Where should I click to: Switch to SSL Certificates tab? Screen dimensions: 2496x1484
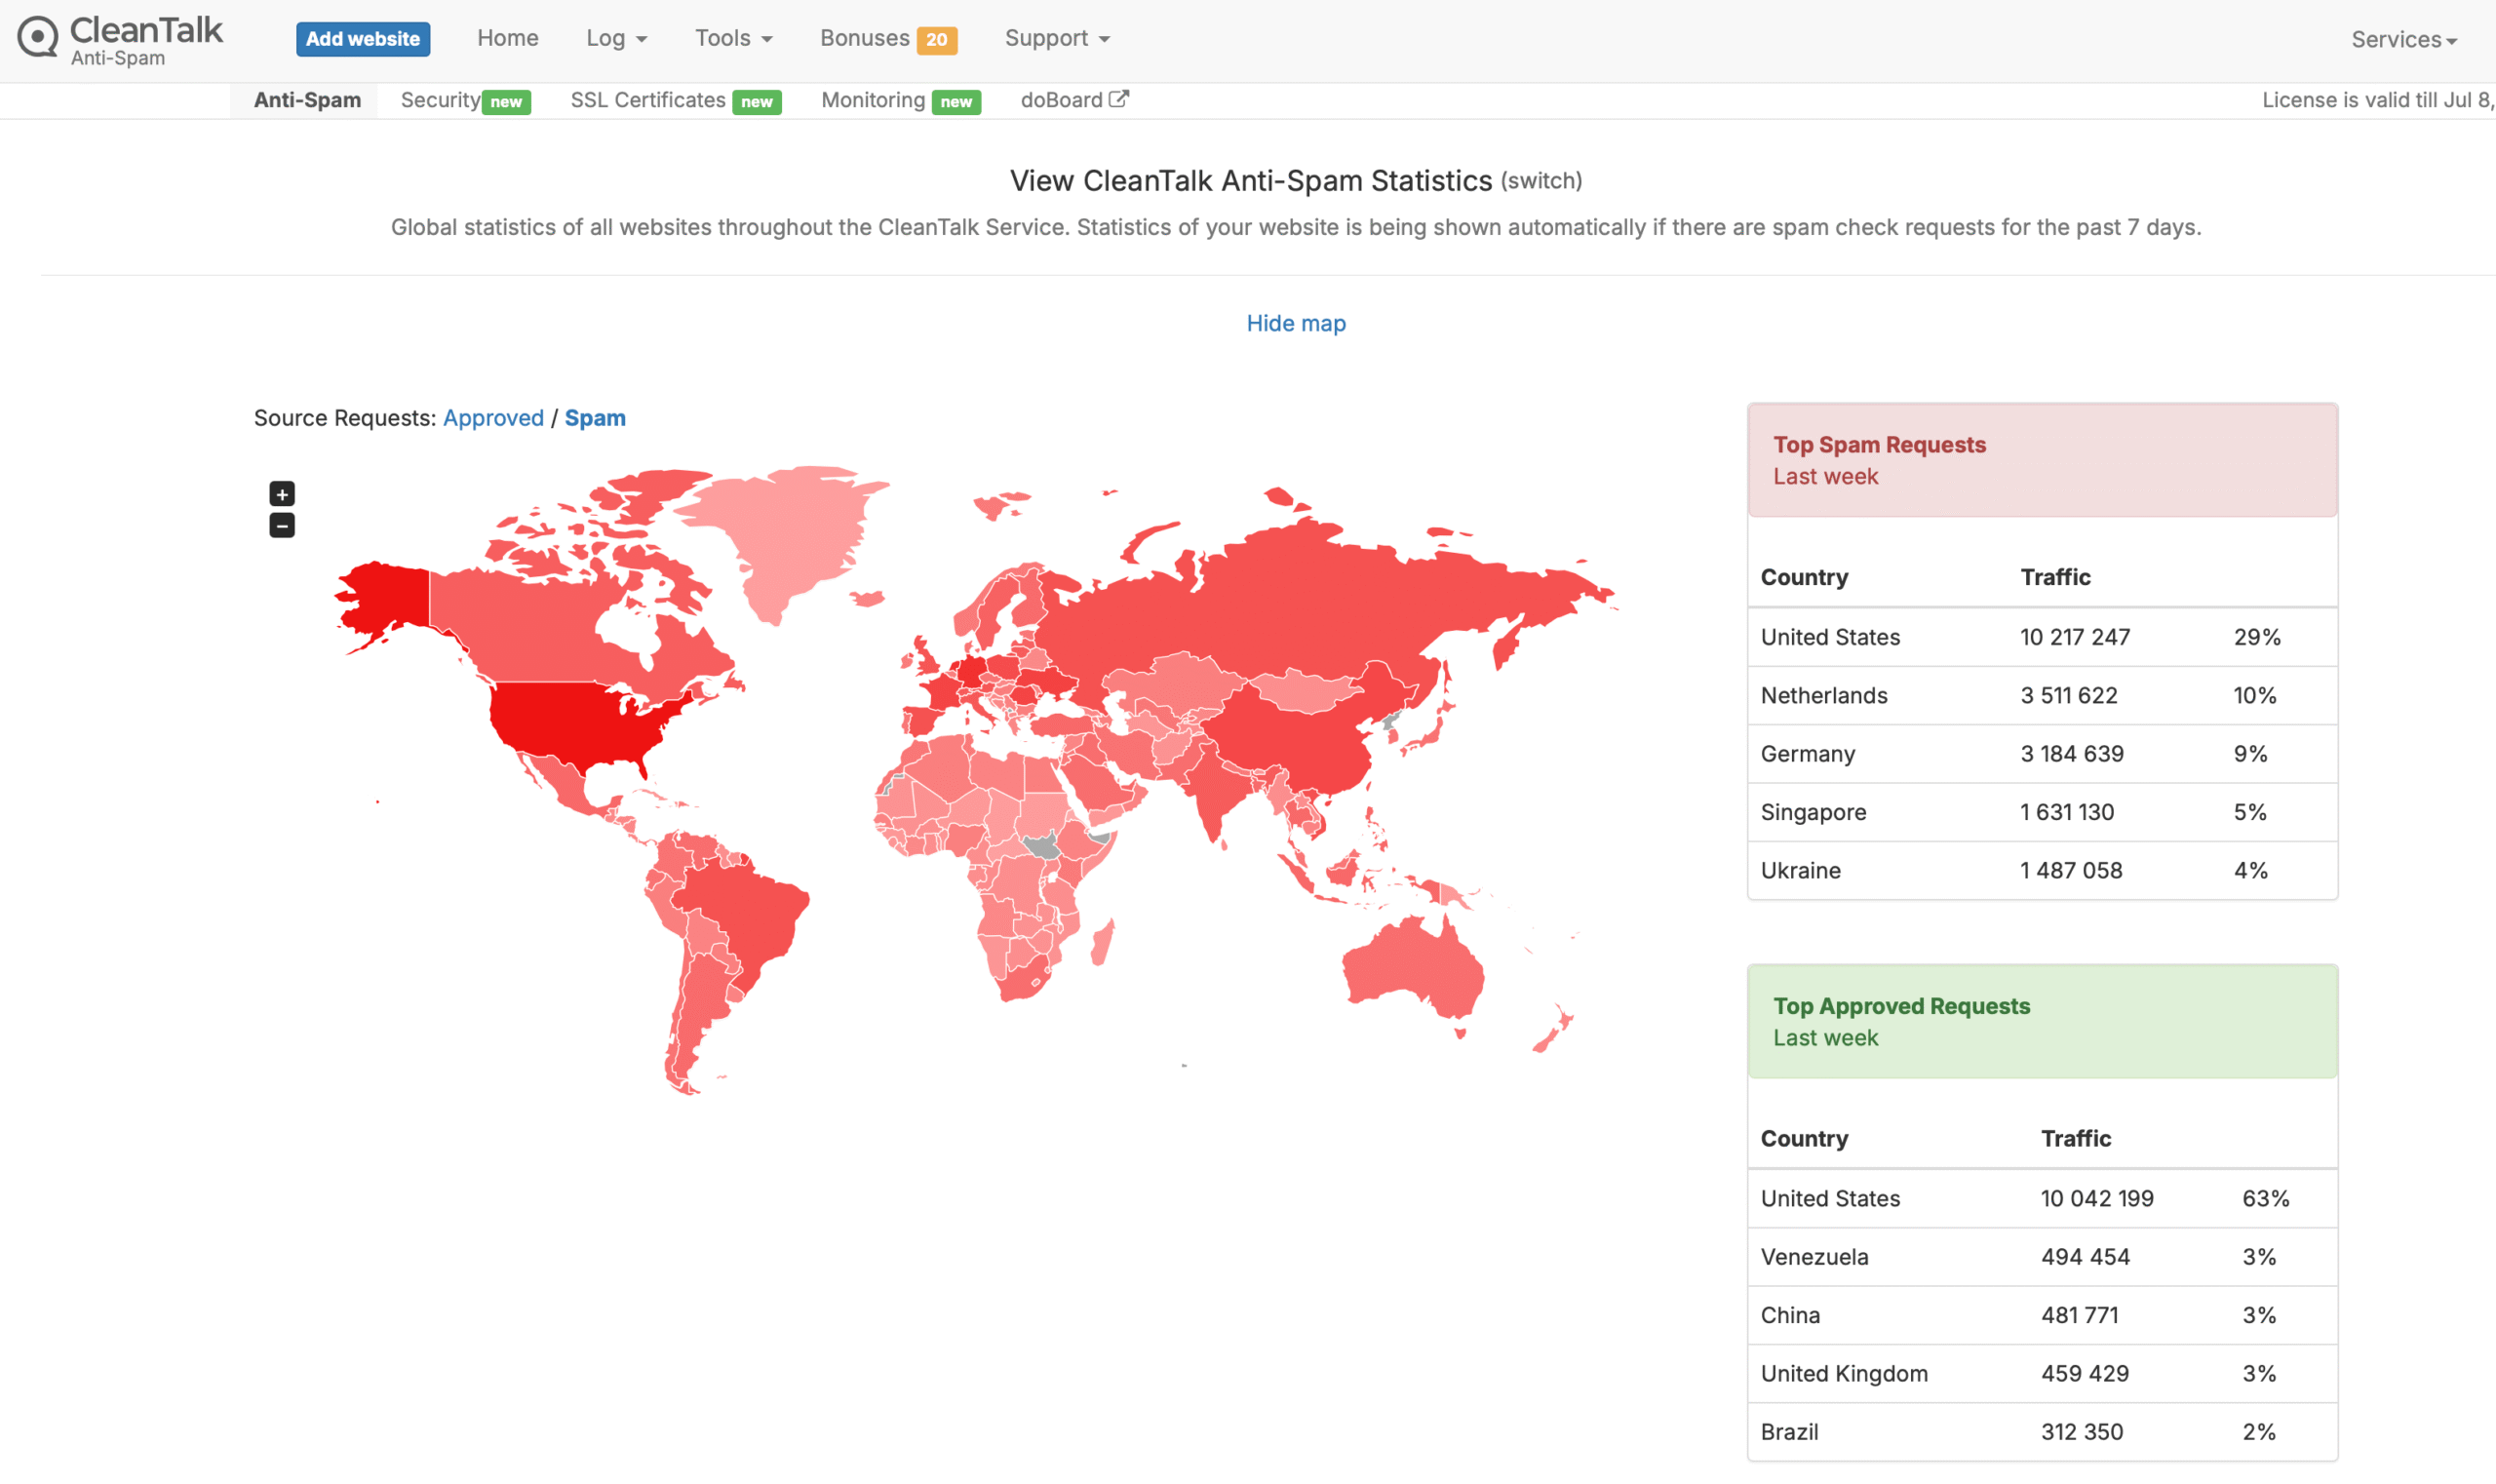point(648,100)
